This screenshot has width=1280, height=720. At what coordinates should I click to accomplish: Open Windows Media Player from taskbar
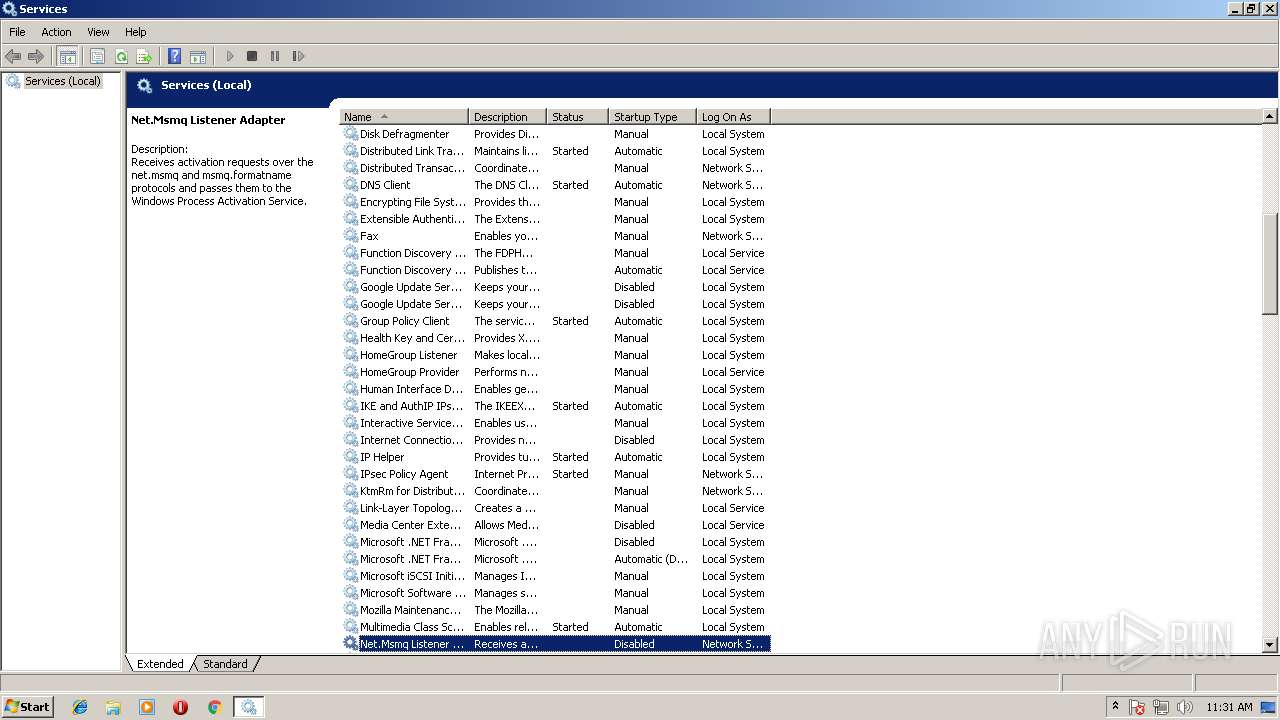pyautogui.click(x=147, y=707)
